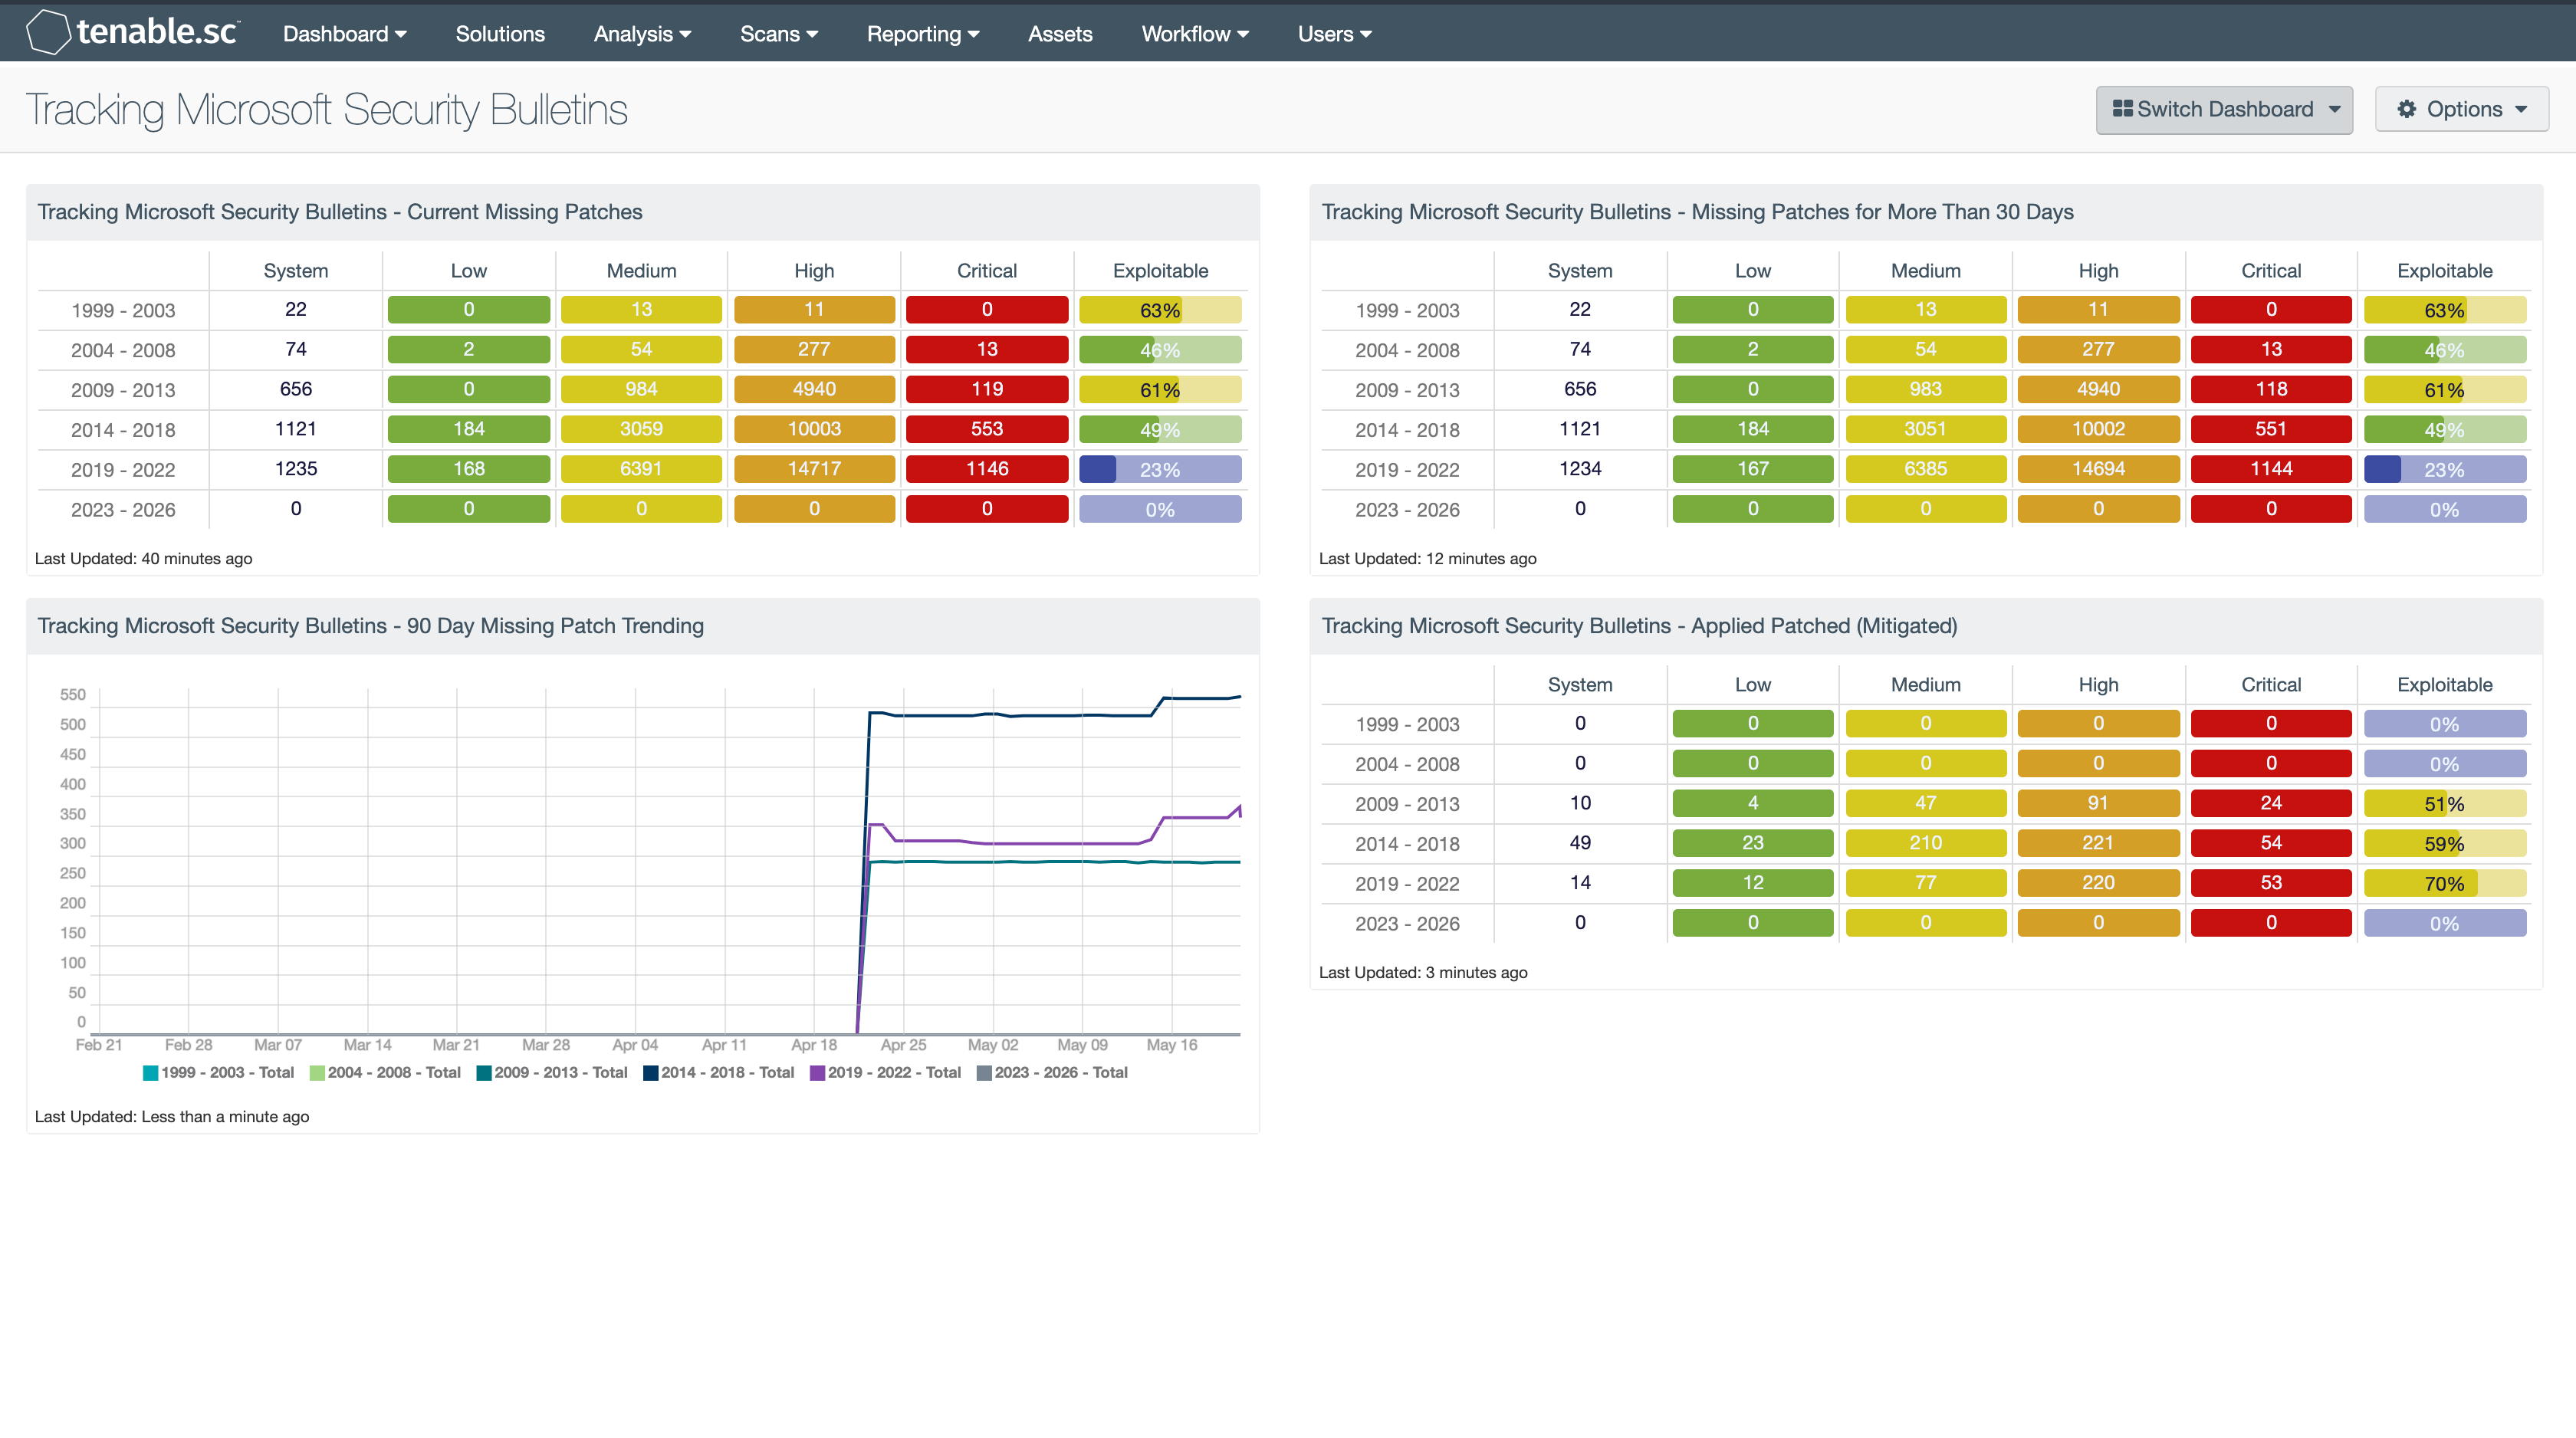Toggle the 1999 - 2003 - Total legend series
2576x1438 pixels.
[x=219, y=1072]
